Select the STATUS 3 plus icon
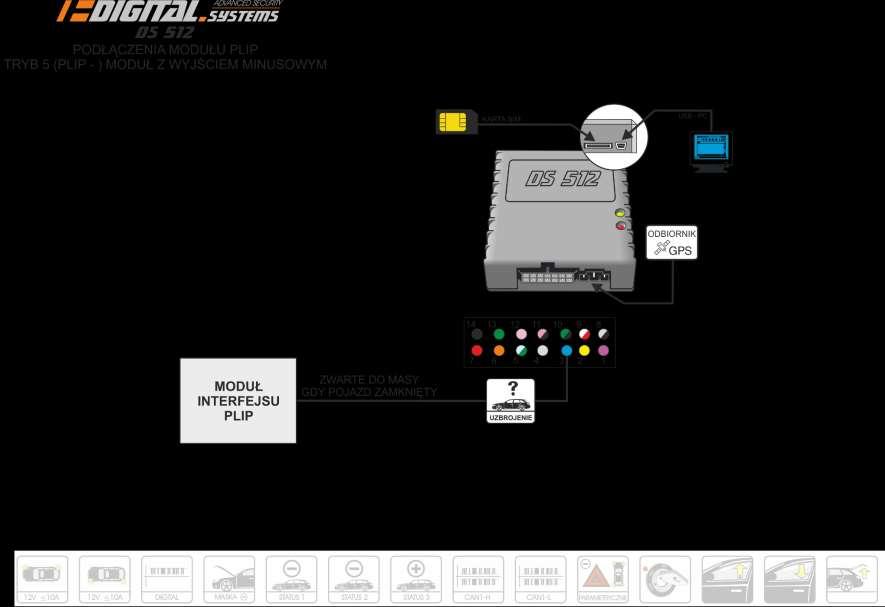 point(416,579)
